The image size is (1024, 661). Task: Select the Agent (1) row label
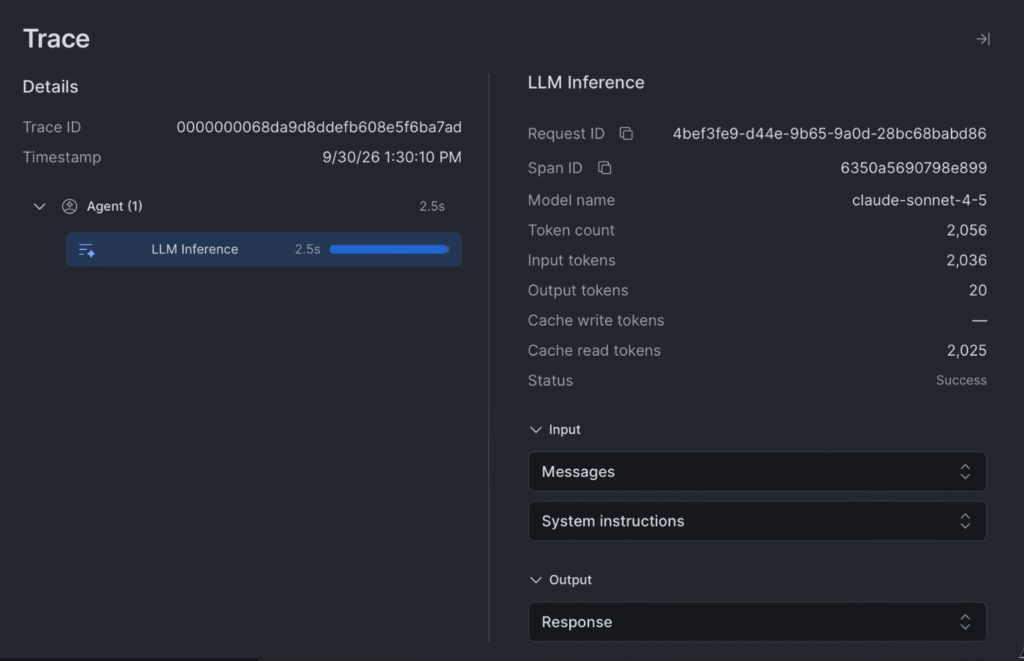[x=114, y=206]
